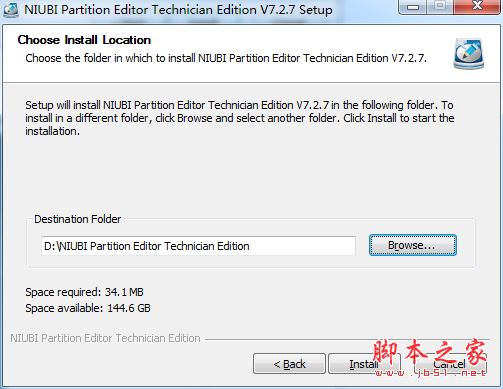The image size is (503, 389).
Task: Click the Space required 34.1 MB text
Action: [x=84, y=292]
